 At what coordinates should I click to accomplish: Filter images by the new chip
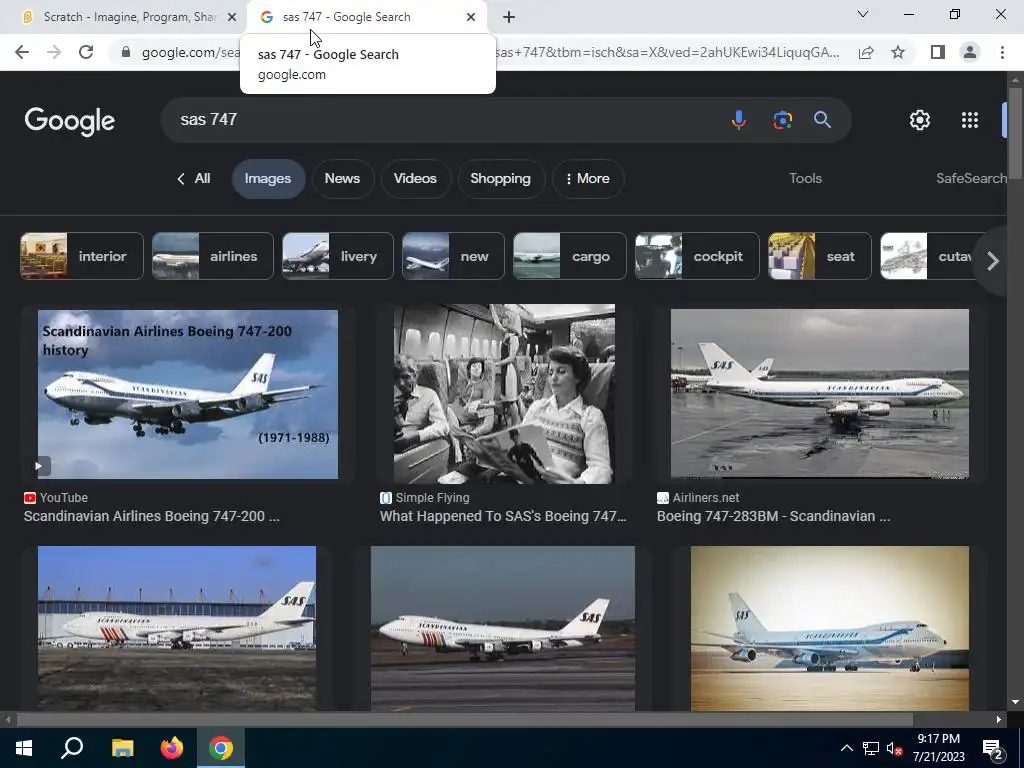453,256
